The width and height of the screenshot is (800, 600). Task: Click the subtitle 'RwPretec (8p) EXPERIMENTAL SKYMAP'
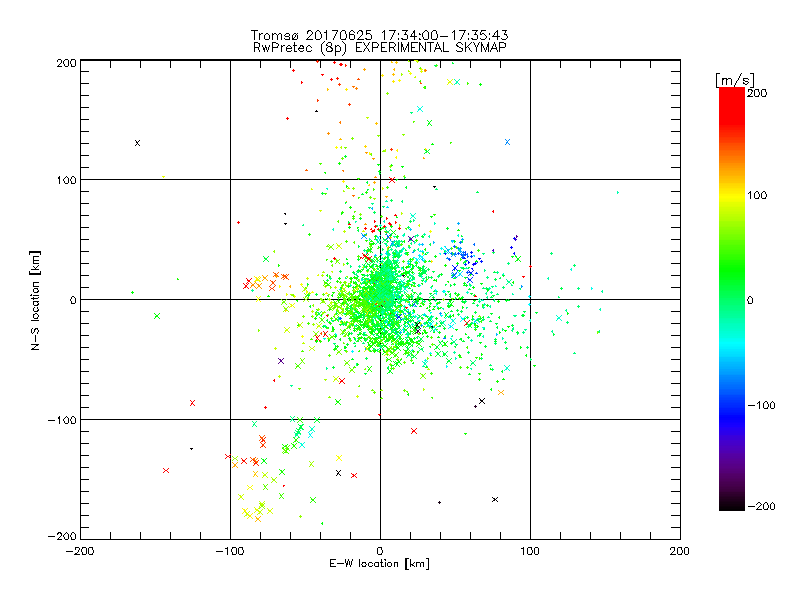pyautogui.click(x=380, y=48)
